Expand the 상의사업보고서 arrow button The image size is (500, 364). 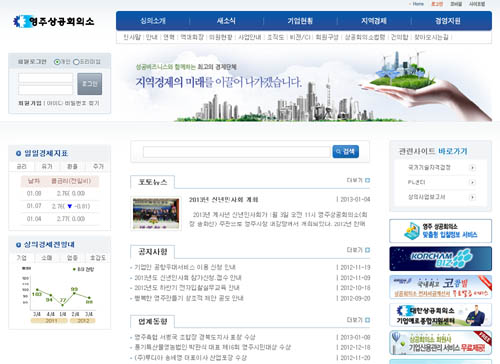click(x=472, y=197)
